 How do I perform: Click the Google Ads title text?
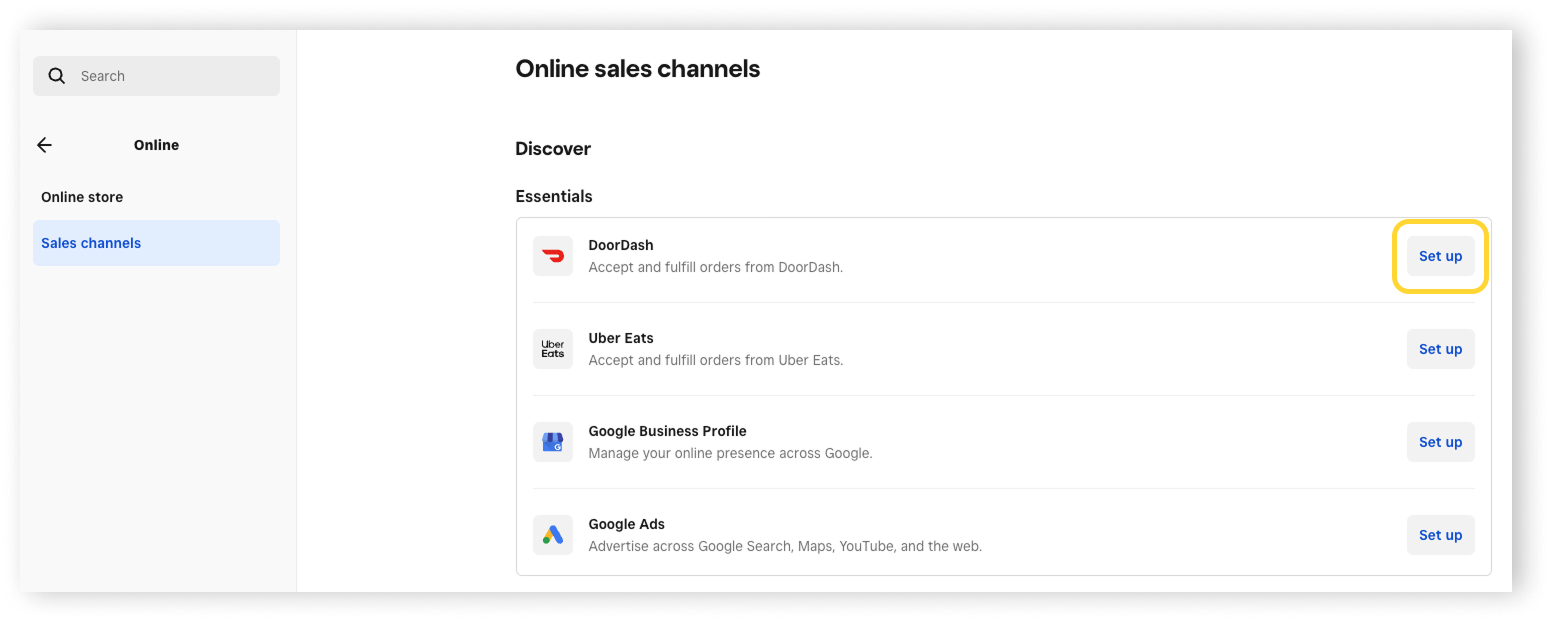point(627,524)
